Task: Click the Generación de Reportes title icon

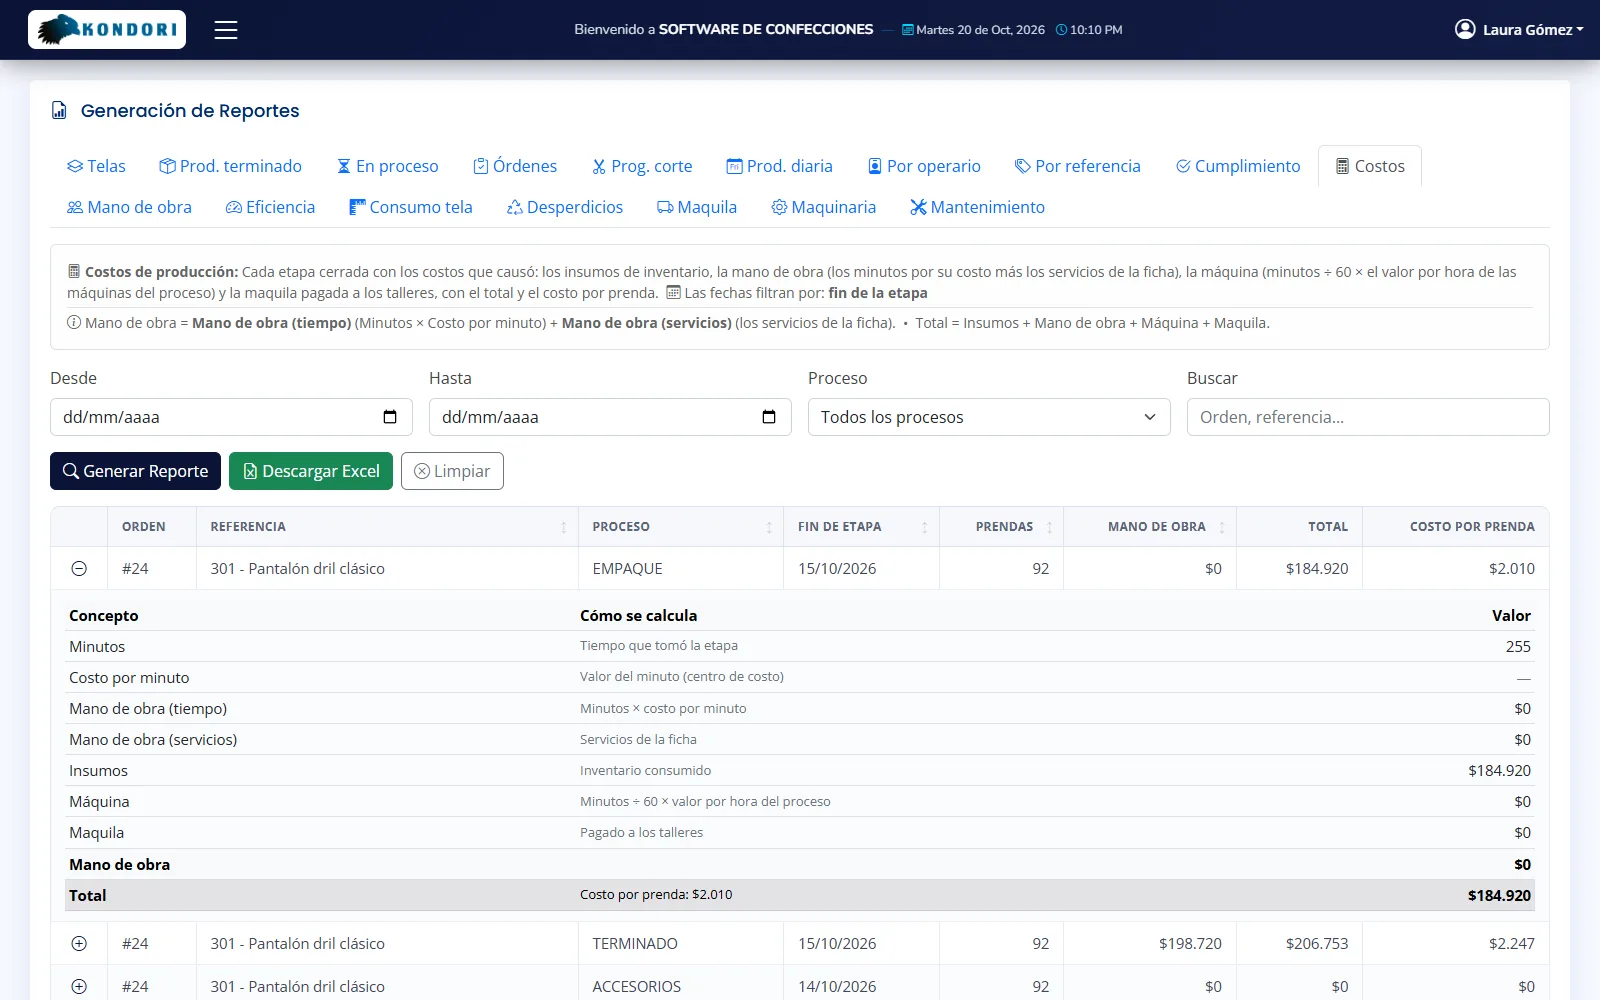Action: [59, 111]
